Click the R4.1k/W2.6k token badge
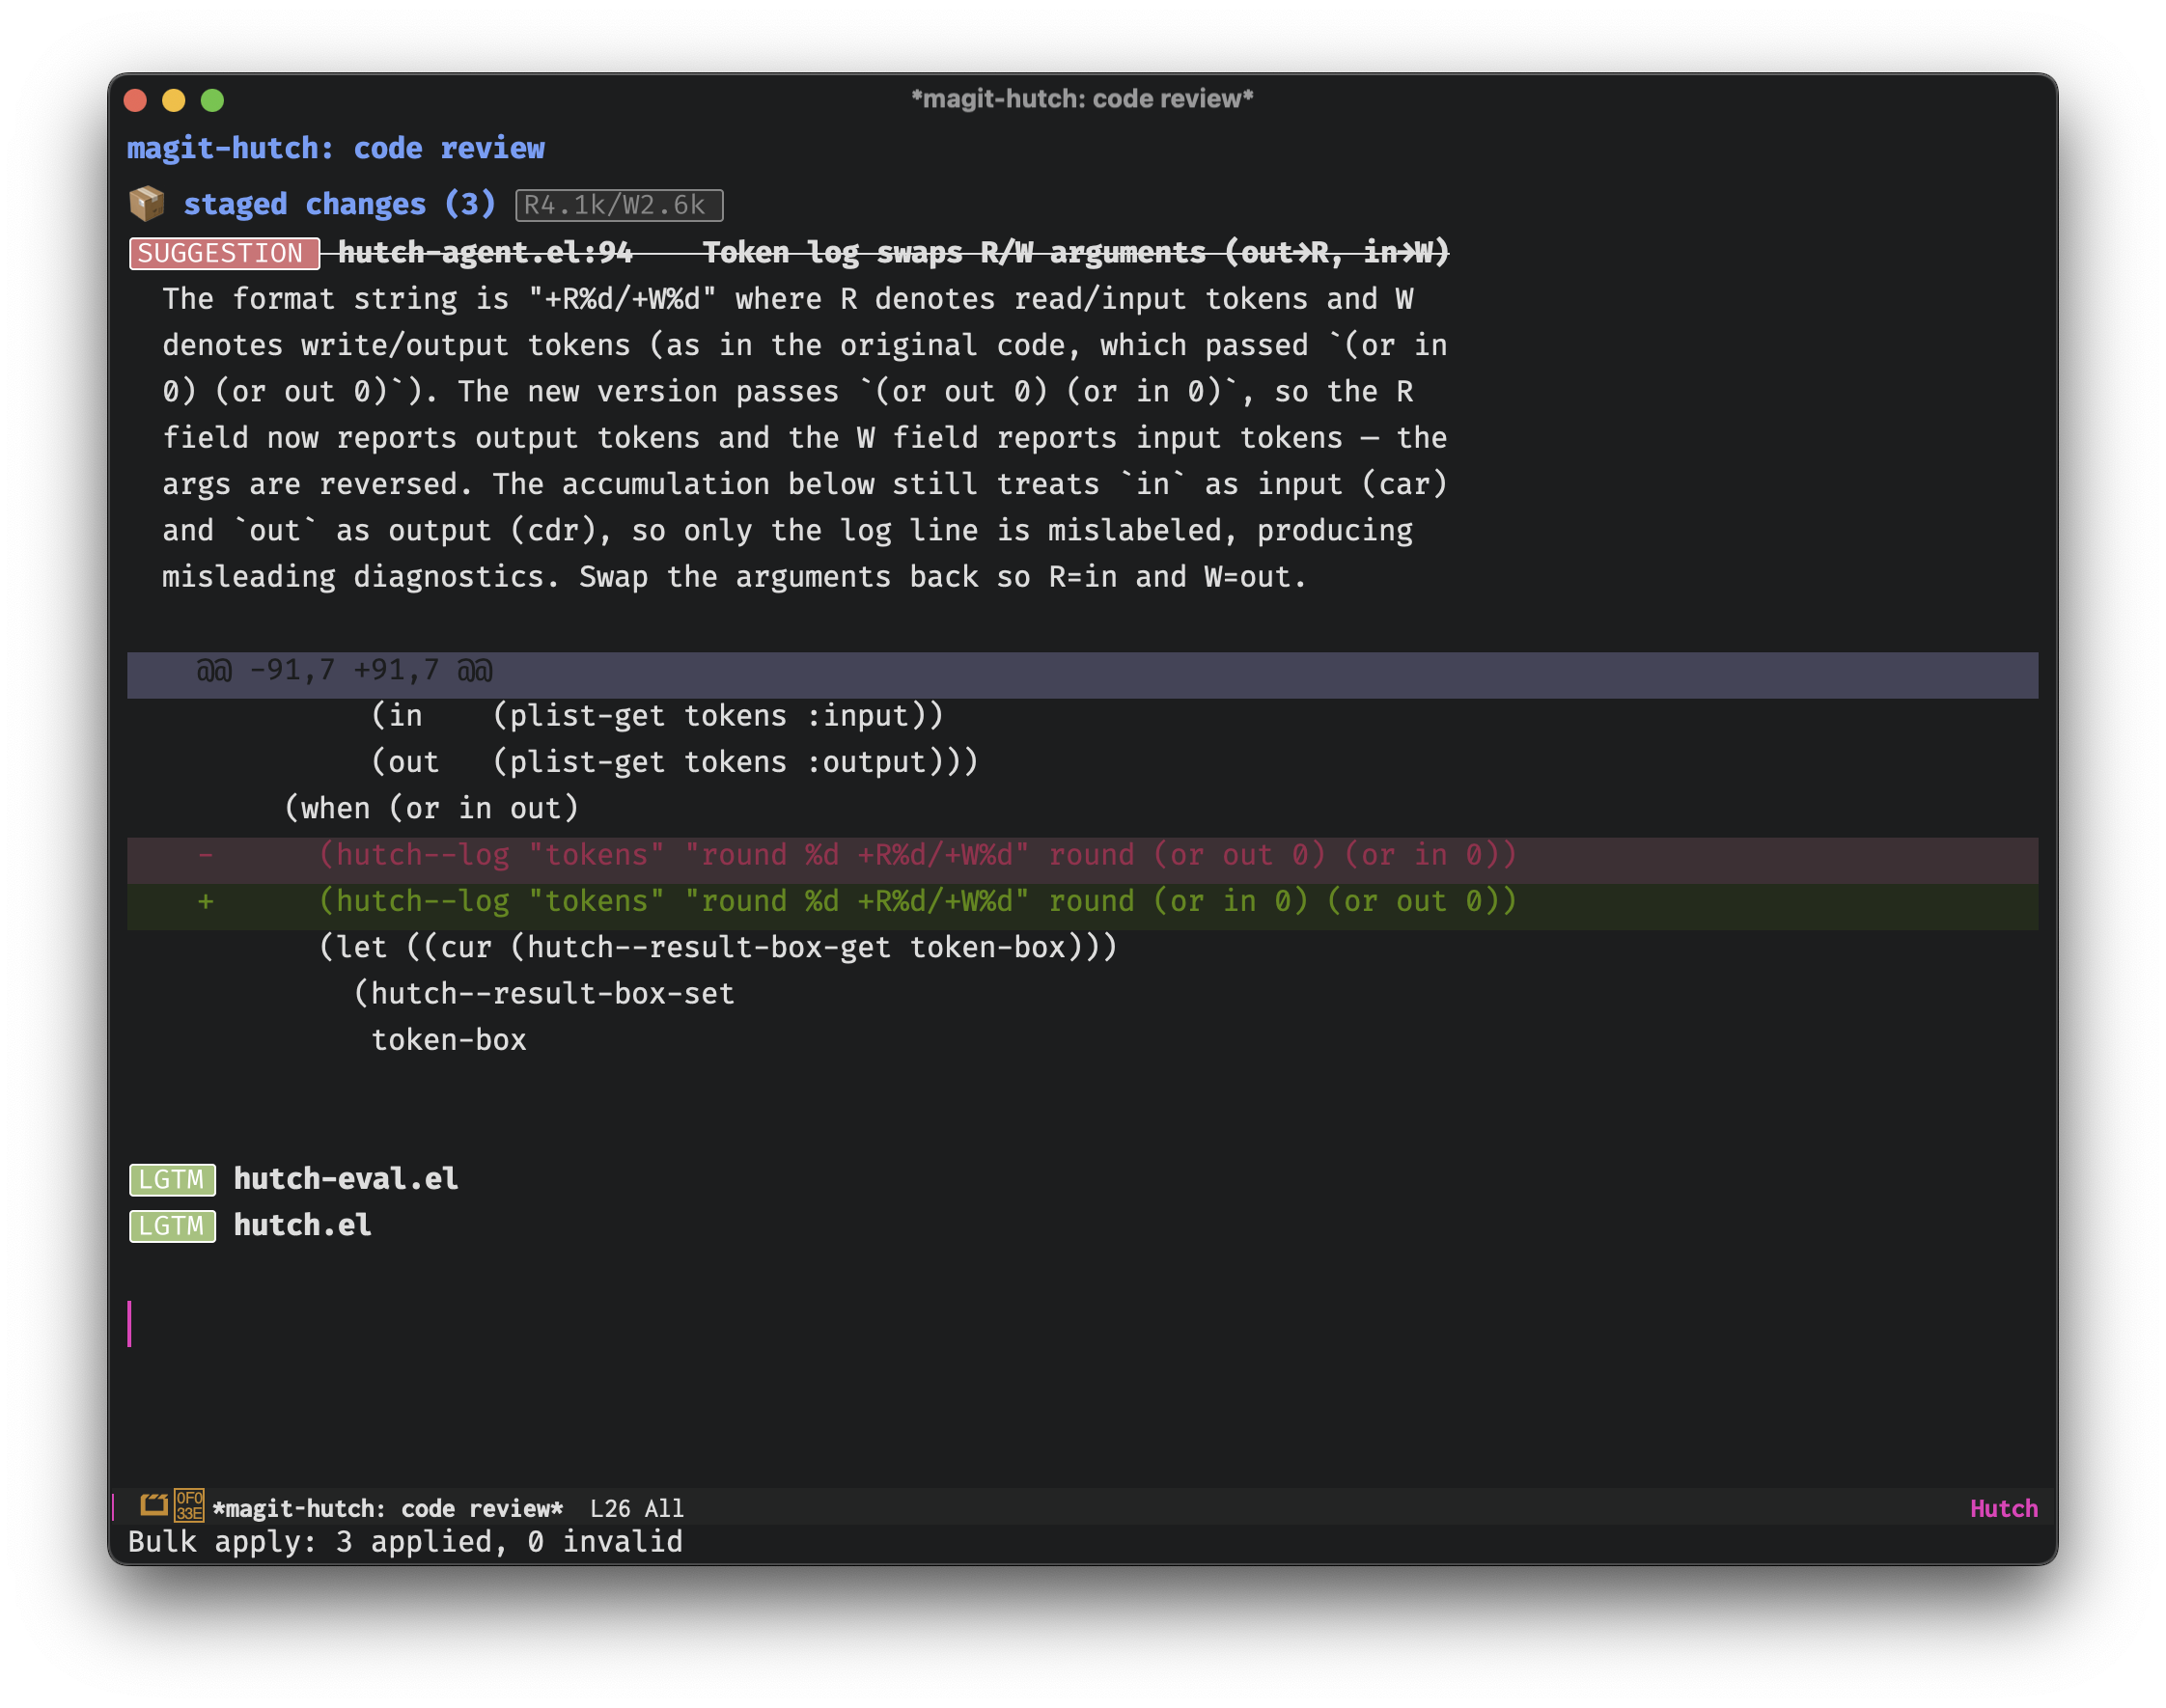This screenshot has height=1708, width=2166. pos(619,205)
